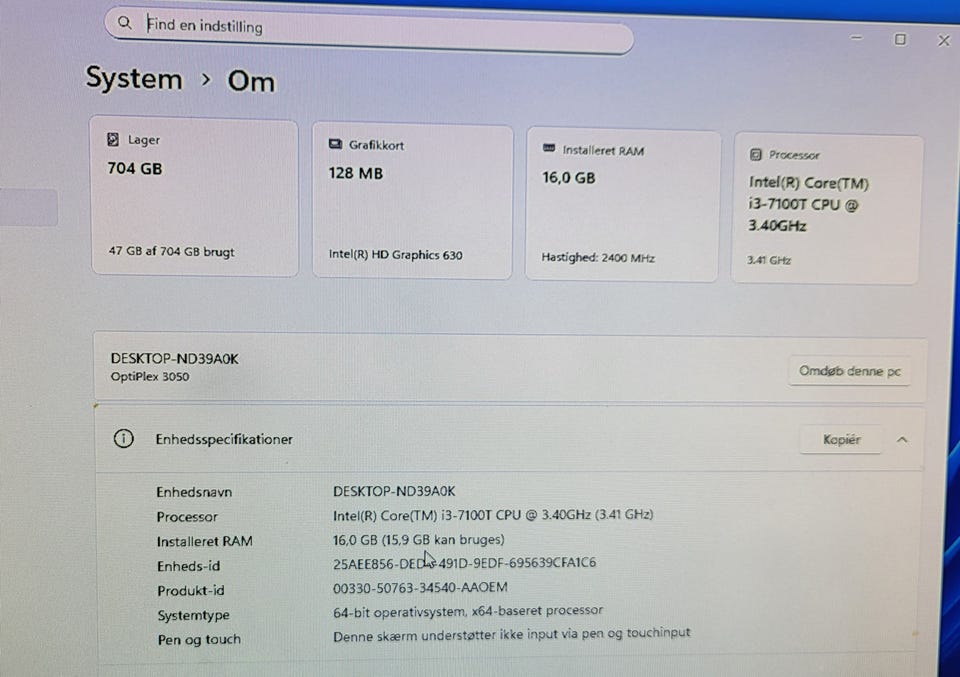Click the breadcrumb chevron after System
The image size is (960, 677).
tap(206, 79)
